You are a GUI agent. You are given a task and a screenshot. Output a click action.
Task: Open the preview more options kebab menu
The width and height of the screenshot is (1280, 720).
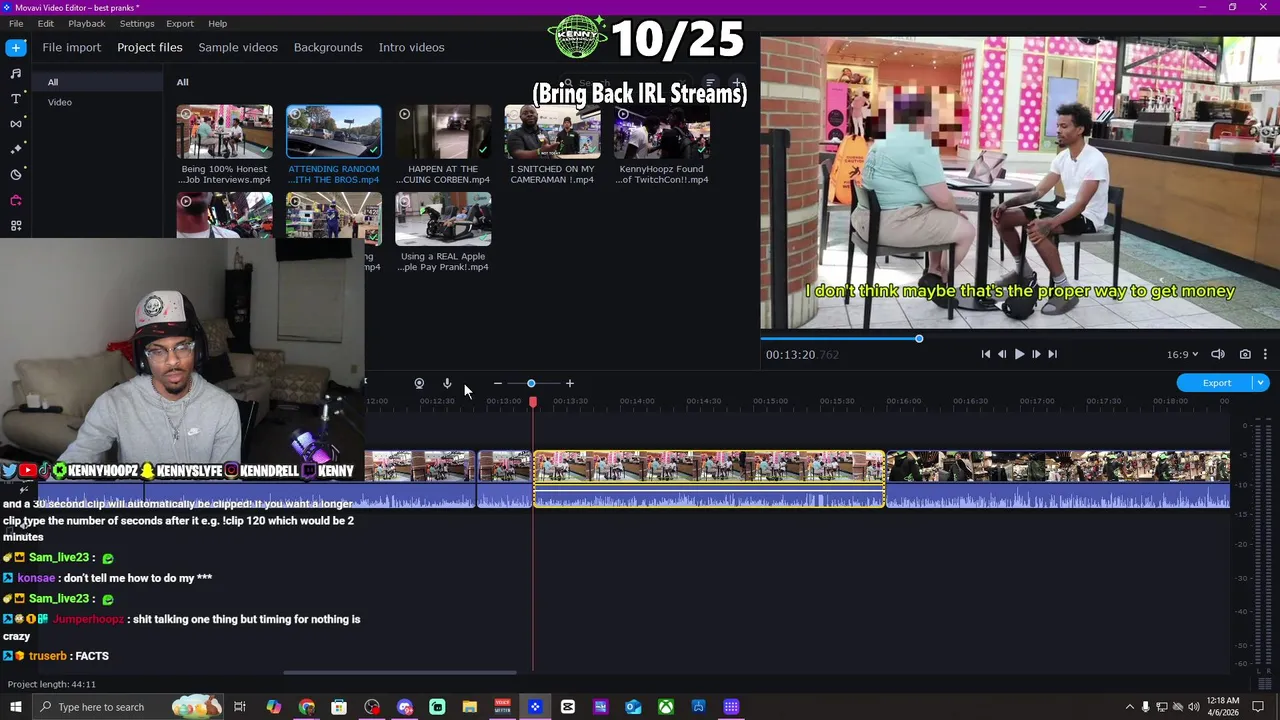1265,354
